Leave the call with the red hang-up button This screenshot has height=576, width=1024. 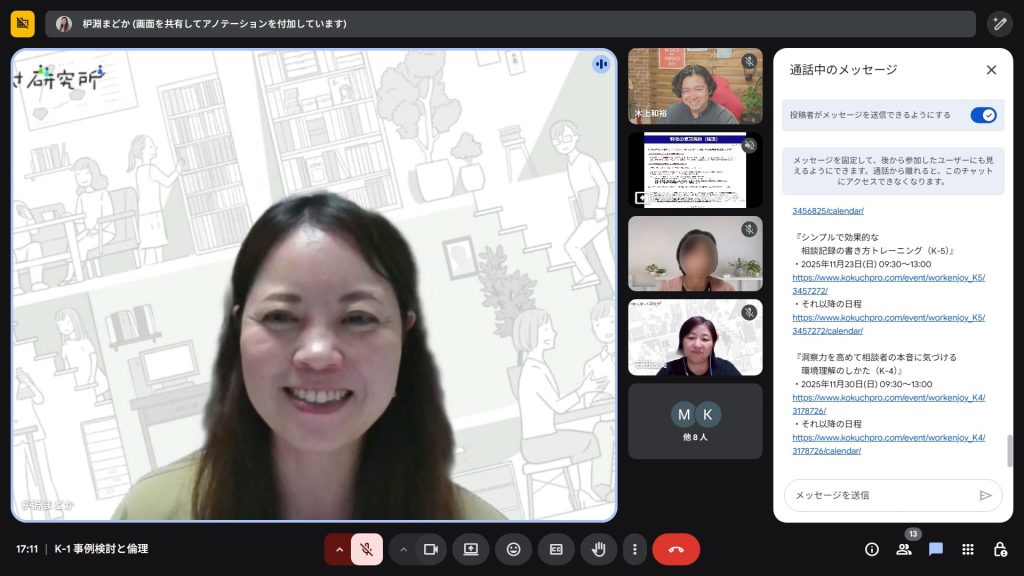click(x=676, y=549)
